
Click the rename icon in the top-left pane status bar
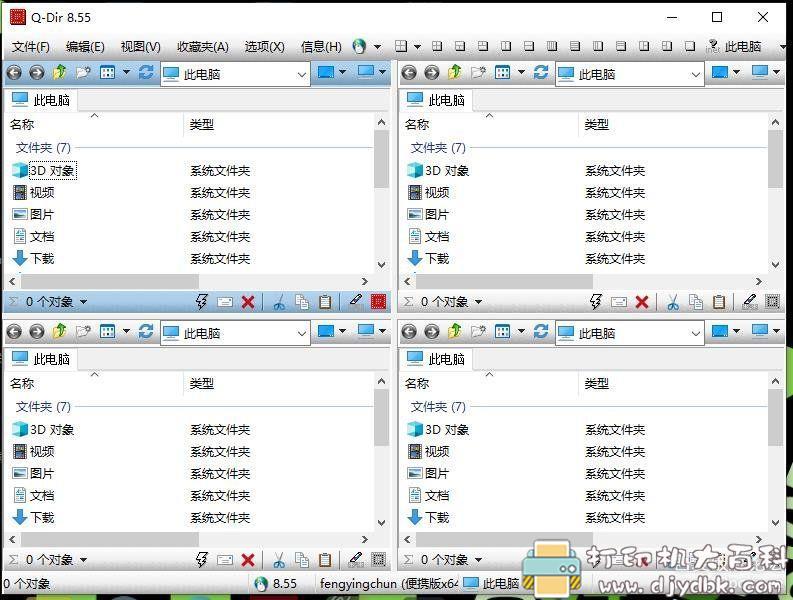[x=225, y=303]
